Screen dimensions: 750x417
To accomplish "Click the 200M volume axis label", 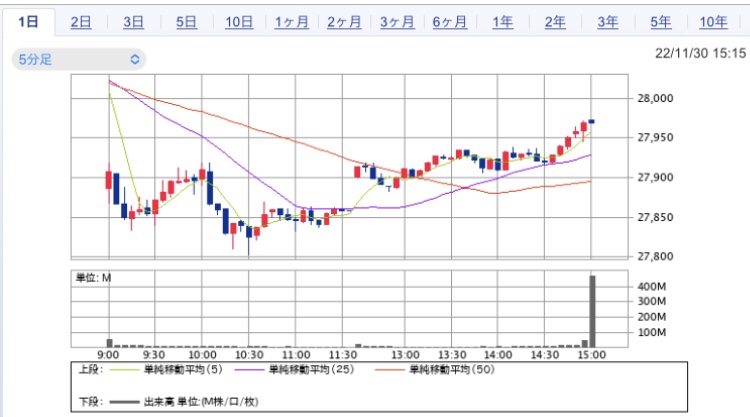I will [x=651, y=317].
